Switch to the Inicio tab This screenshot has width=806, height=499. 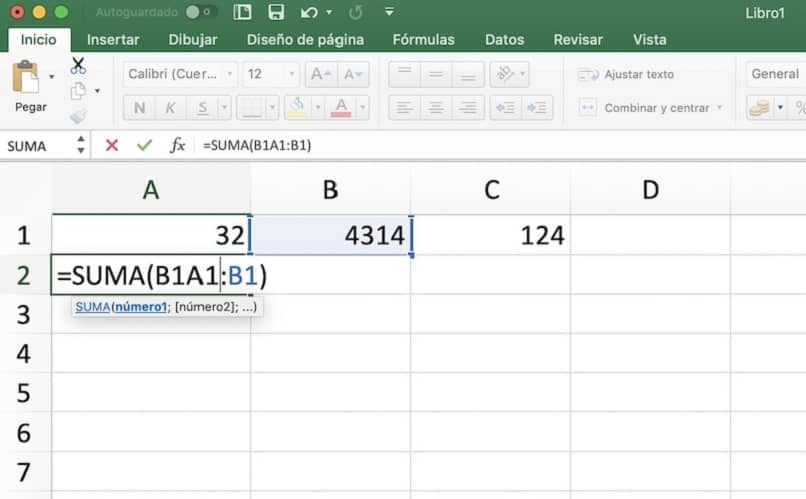pos(39,40)
